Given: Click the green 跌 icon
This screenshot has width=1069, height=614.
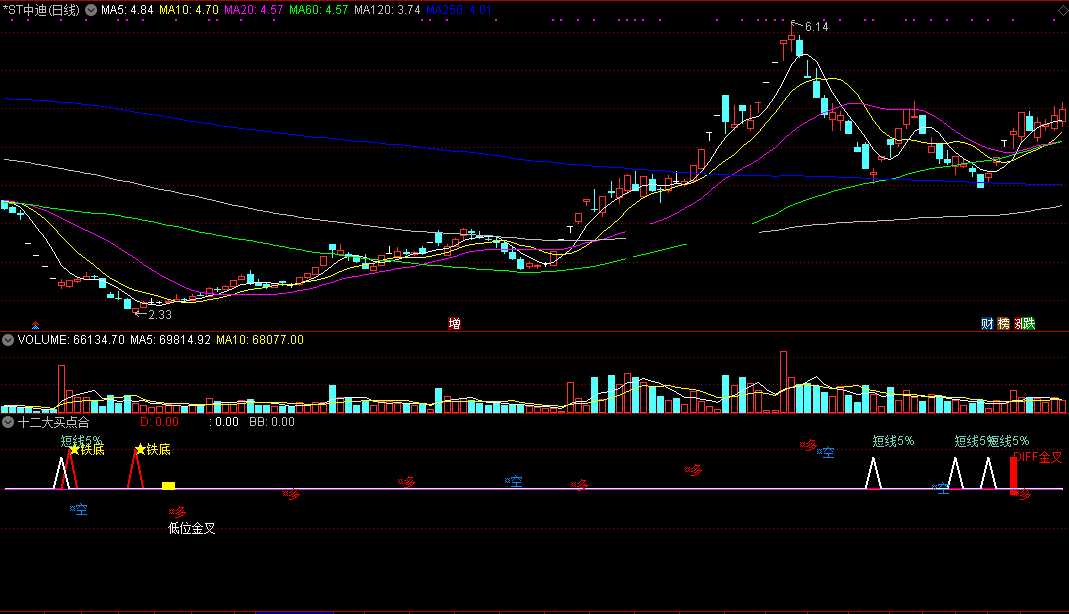Looking at the screenshot, I should tap(1029, 324).
